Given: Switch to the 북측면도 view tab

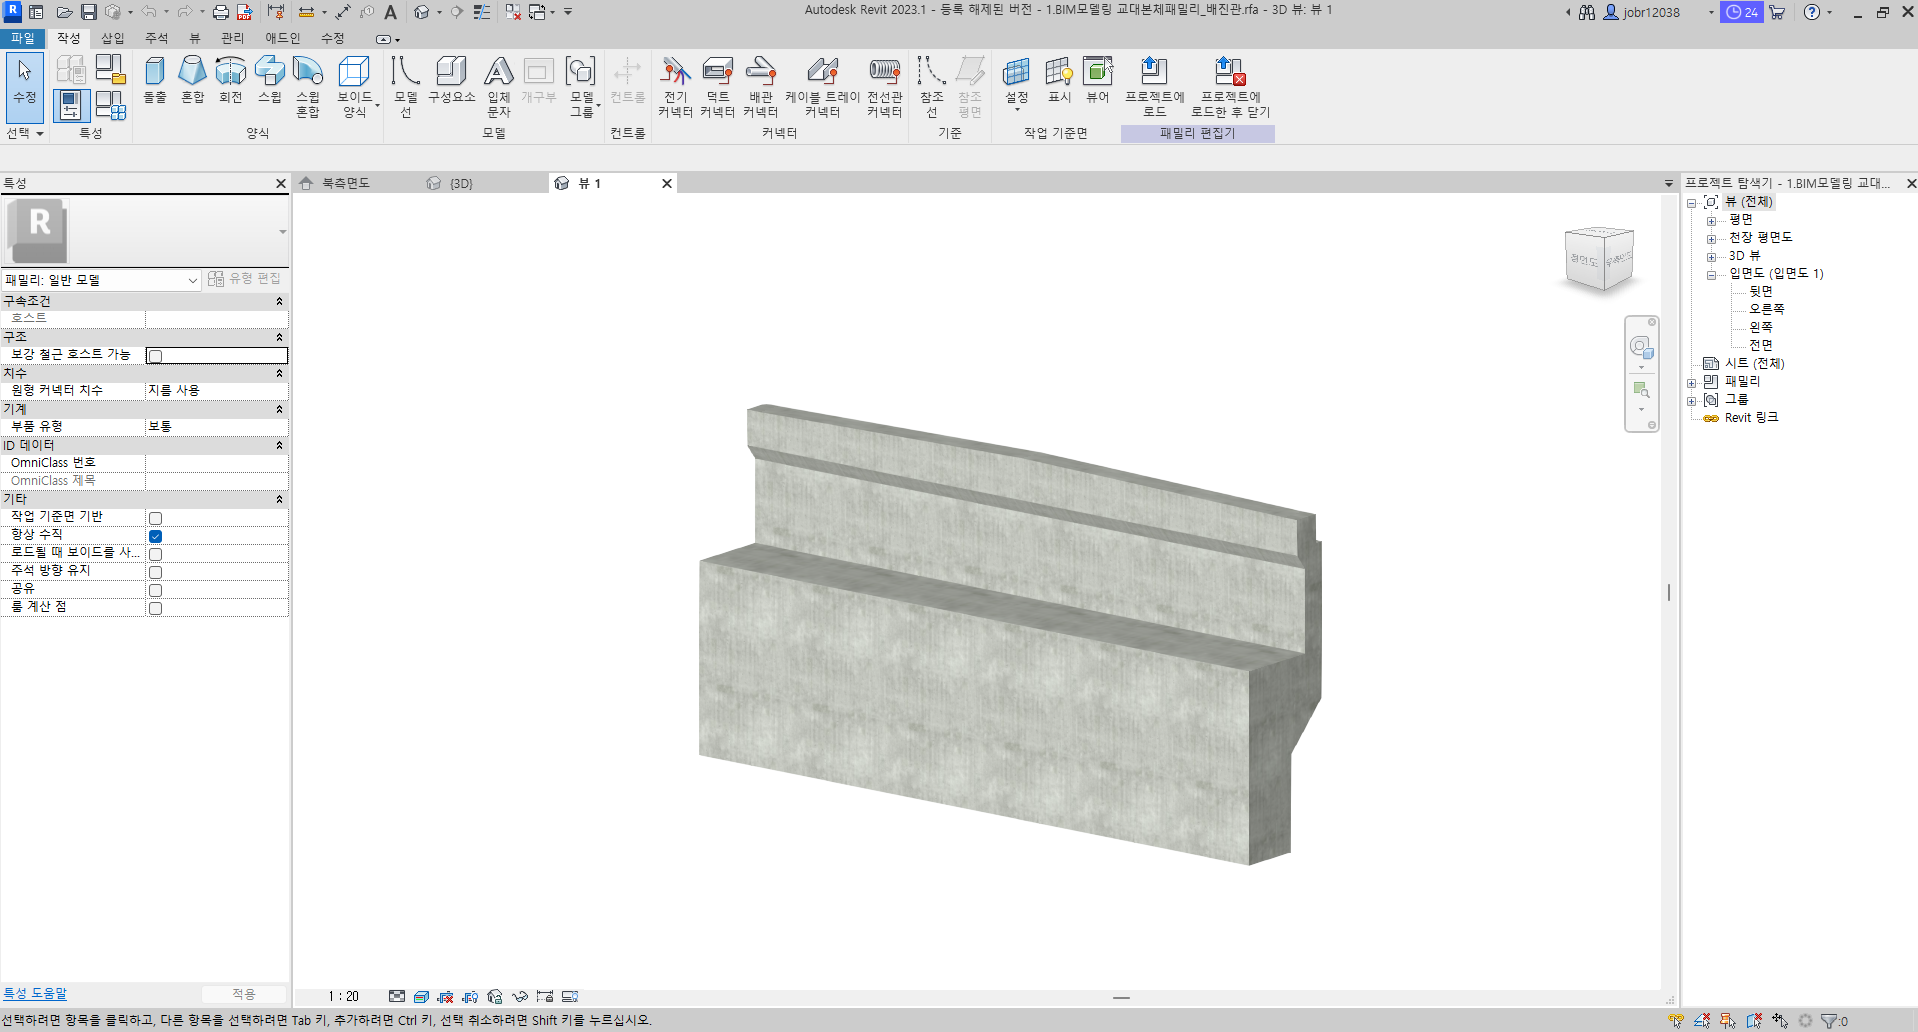Looking at the screenshot, I should pos(345,184).
